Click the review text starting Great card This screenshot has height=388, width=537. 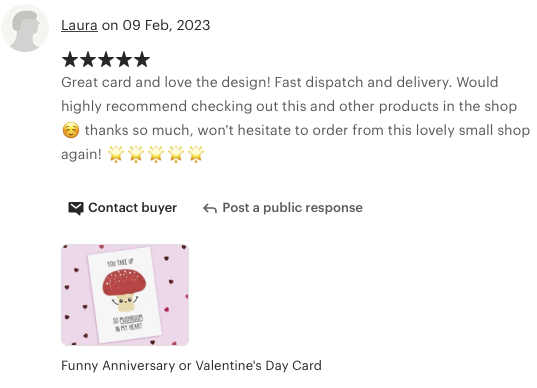click(296, 118)
